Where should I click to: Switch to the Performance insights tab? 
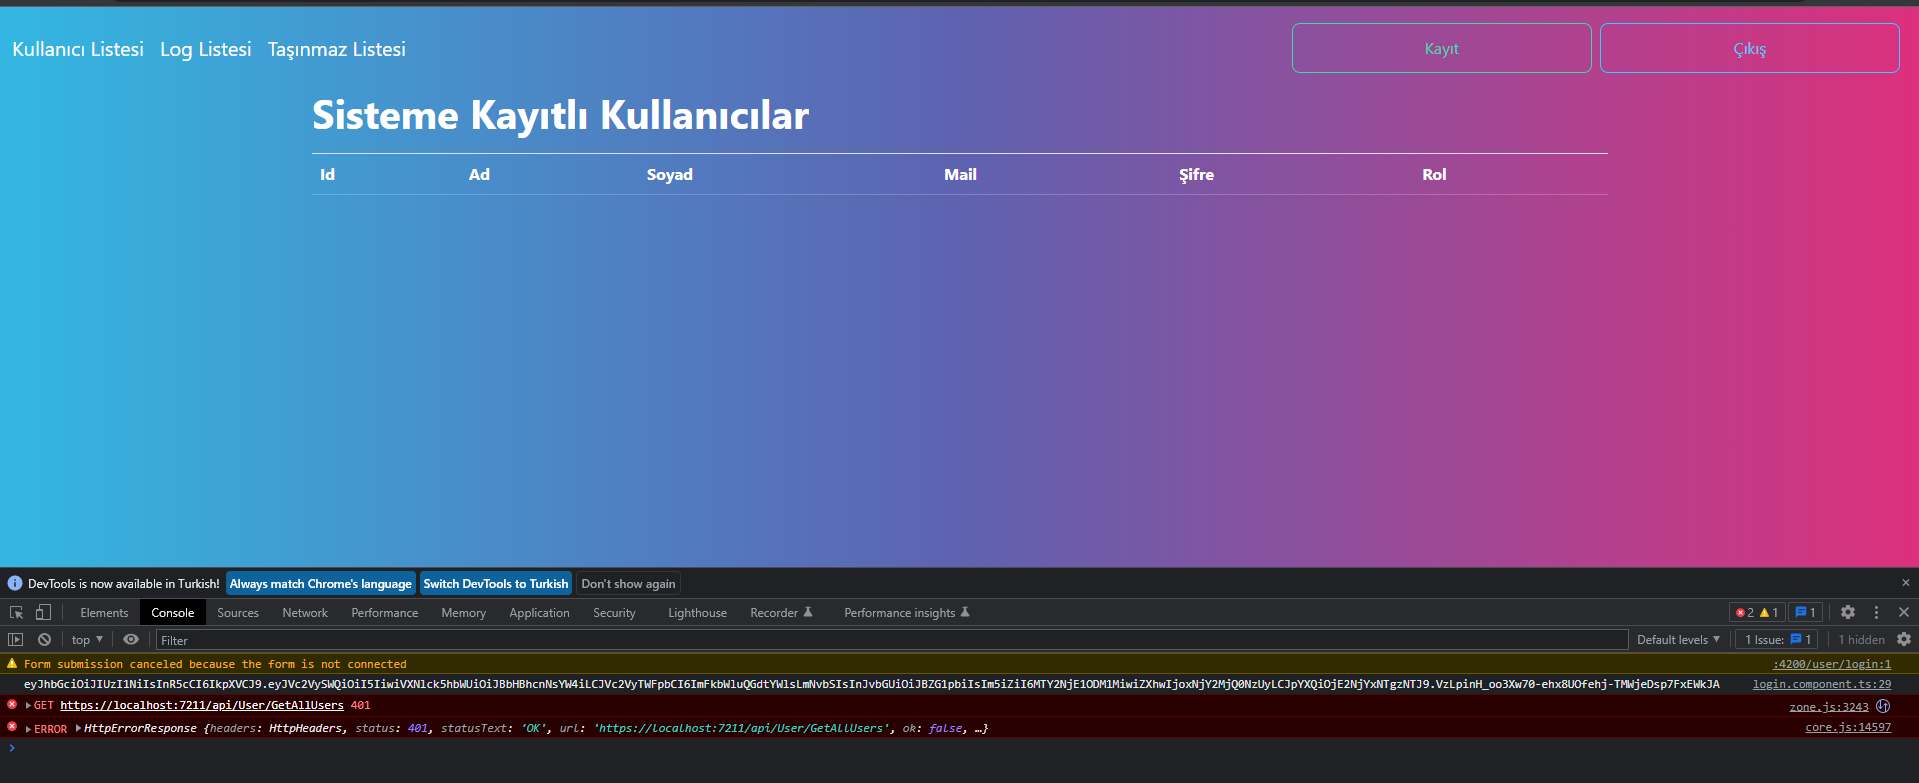click(906, 612)
